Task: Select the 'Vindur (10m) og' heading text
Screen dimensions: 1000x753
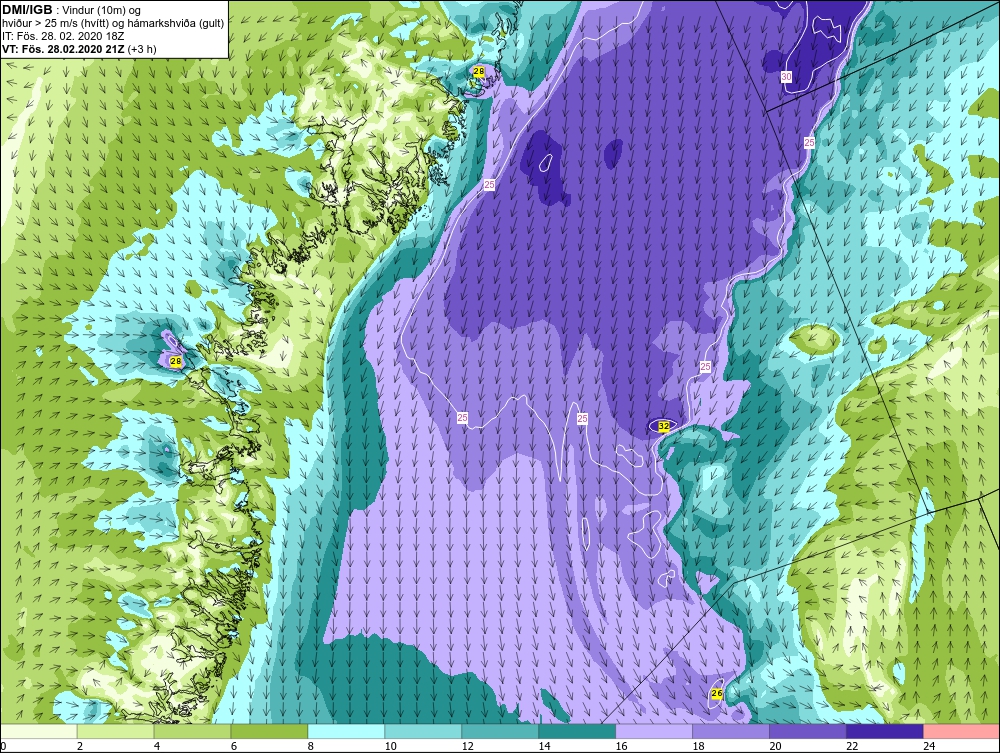Action: 103,11
